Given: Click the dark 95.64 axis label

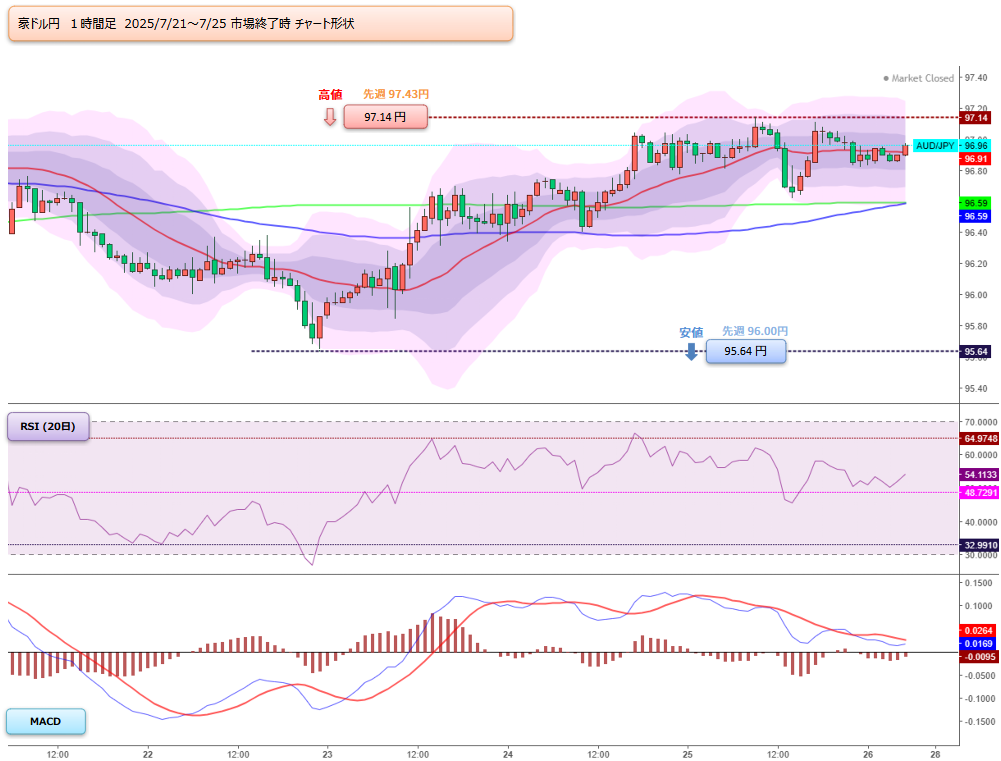Looking at the screenshot, I should 975,352.
